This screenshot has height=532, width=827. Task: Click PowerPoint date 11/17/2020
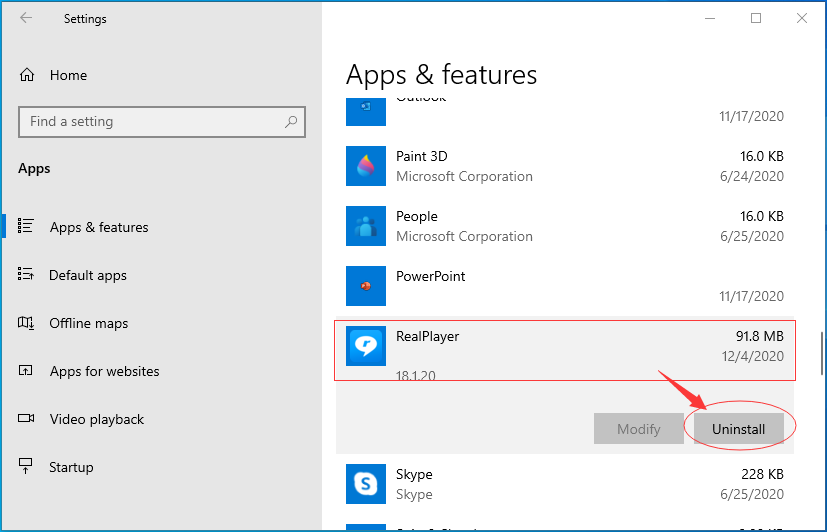pyautogui.click(x=752, y=296)
